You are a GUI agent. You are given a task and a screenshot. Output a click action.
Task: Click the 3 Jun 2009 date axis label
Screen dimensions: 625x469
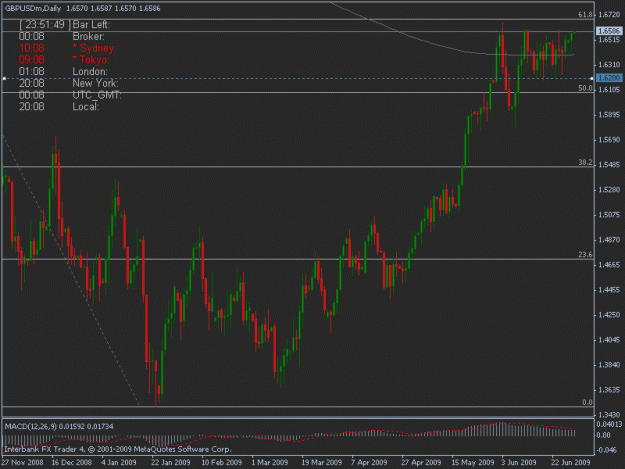tap(519, 462)
